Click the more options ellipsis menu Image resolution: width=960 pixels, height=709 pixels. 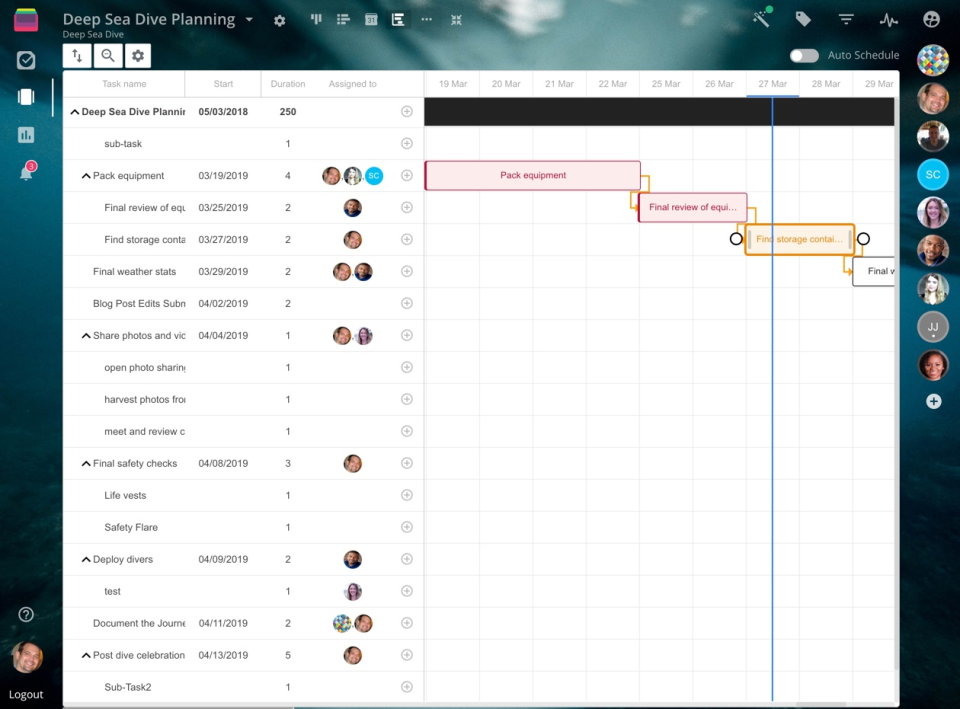[425, 19]
